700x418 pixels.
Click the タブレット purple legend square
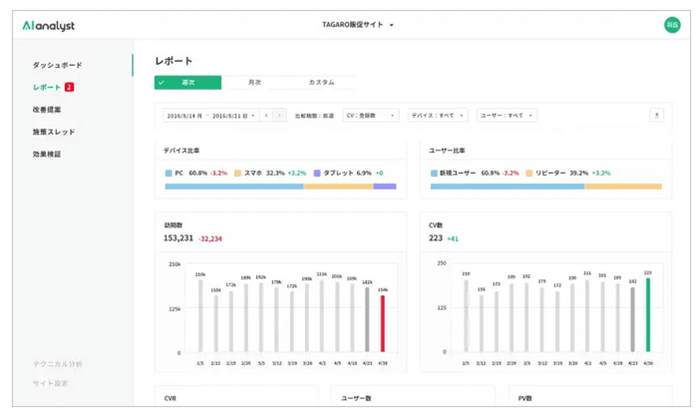click(x=317, y=173)
